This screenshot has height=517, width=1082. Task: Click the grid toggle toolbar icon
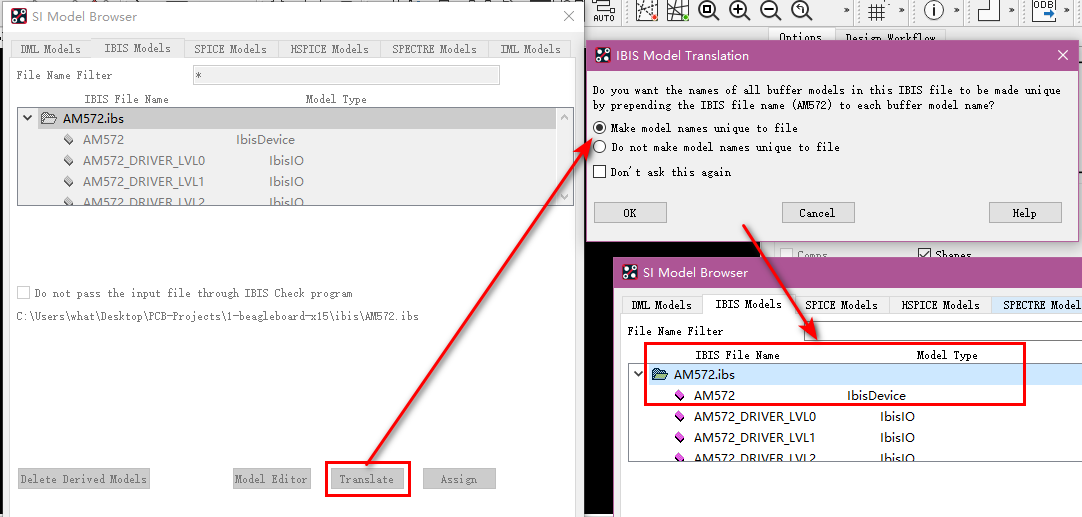(878, 11)
